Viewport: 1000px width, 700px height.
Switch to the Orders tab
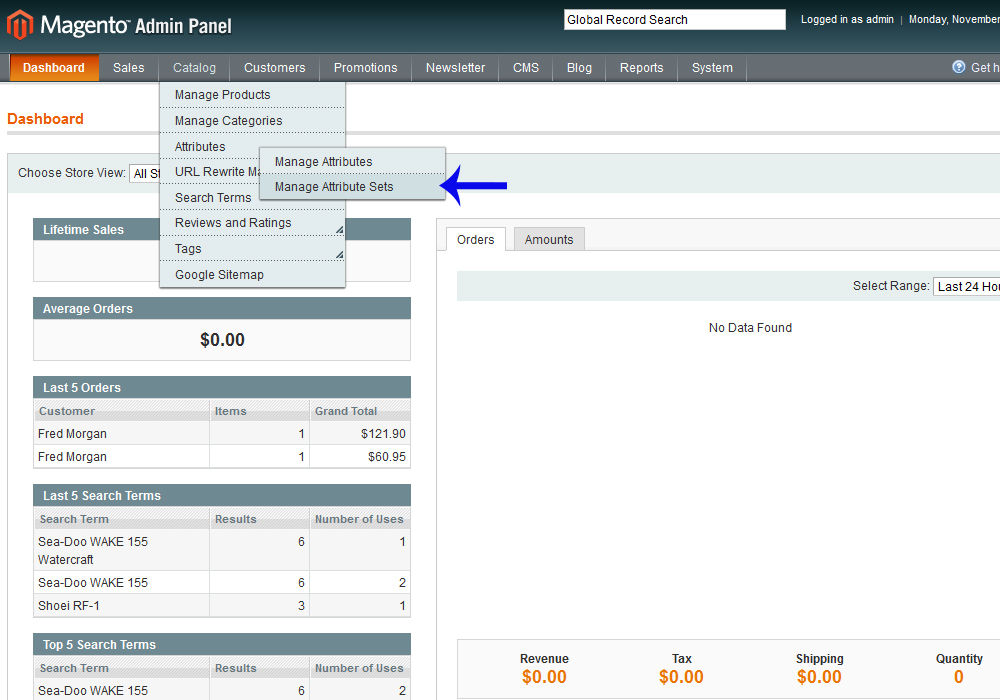(x=475, y=240)
